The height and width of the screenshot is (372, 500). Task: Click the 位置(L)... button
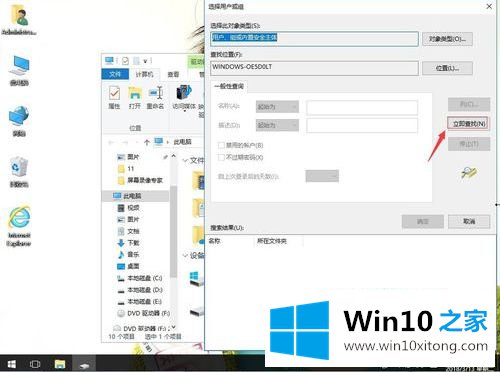(x=447, y=68)
